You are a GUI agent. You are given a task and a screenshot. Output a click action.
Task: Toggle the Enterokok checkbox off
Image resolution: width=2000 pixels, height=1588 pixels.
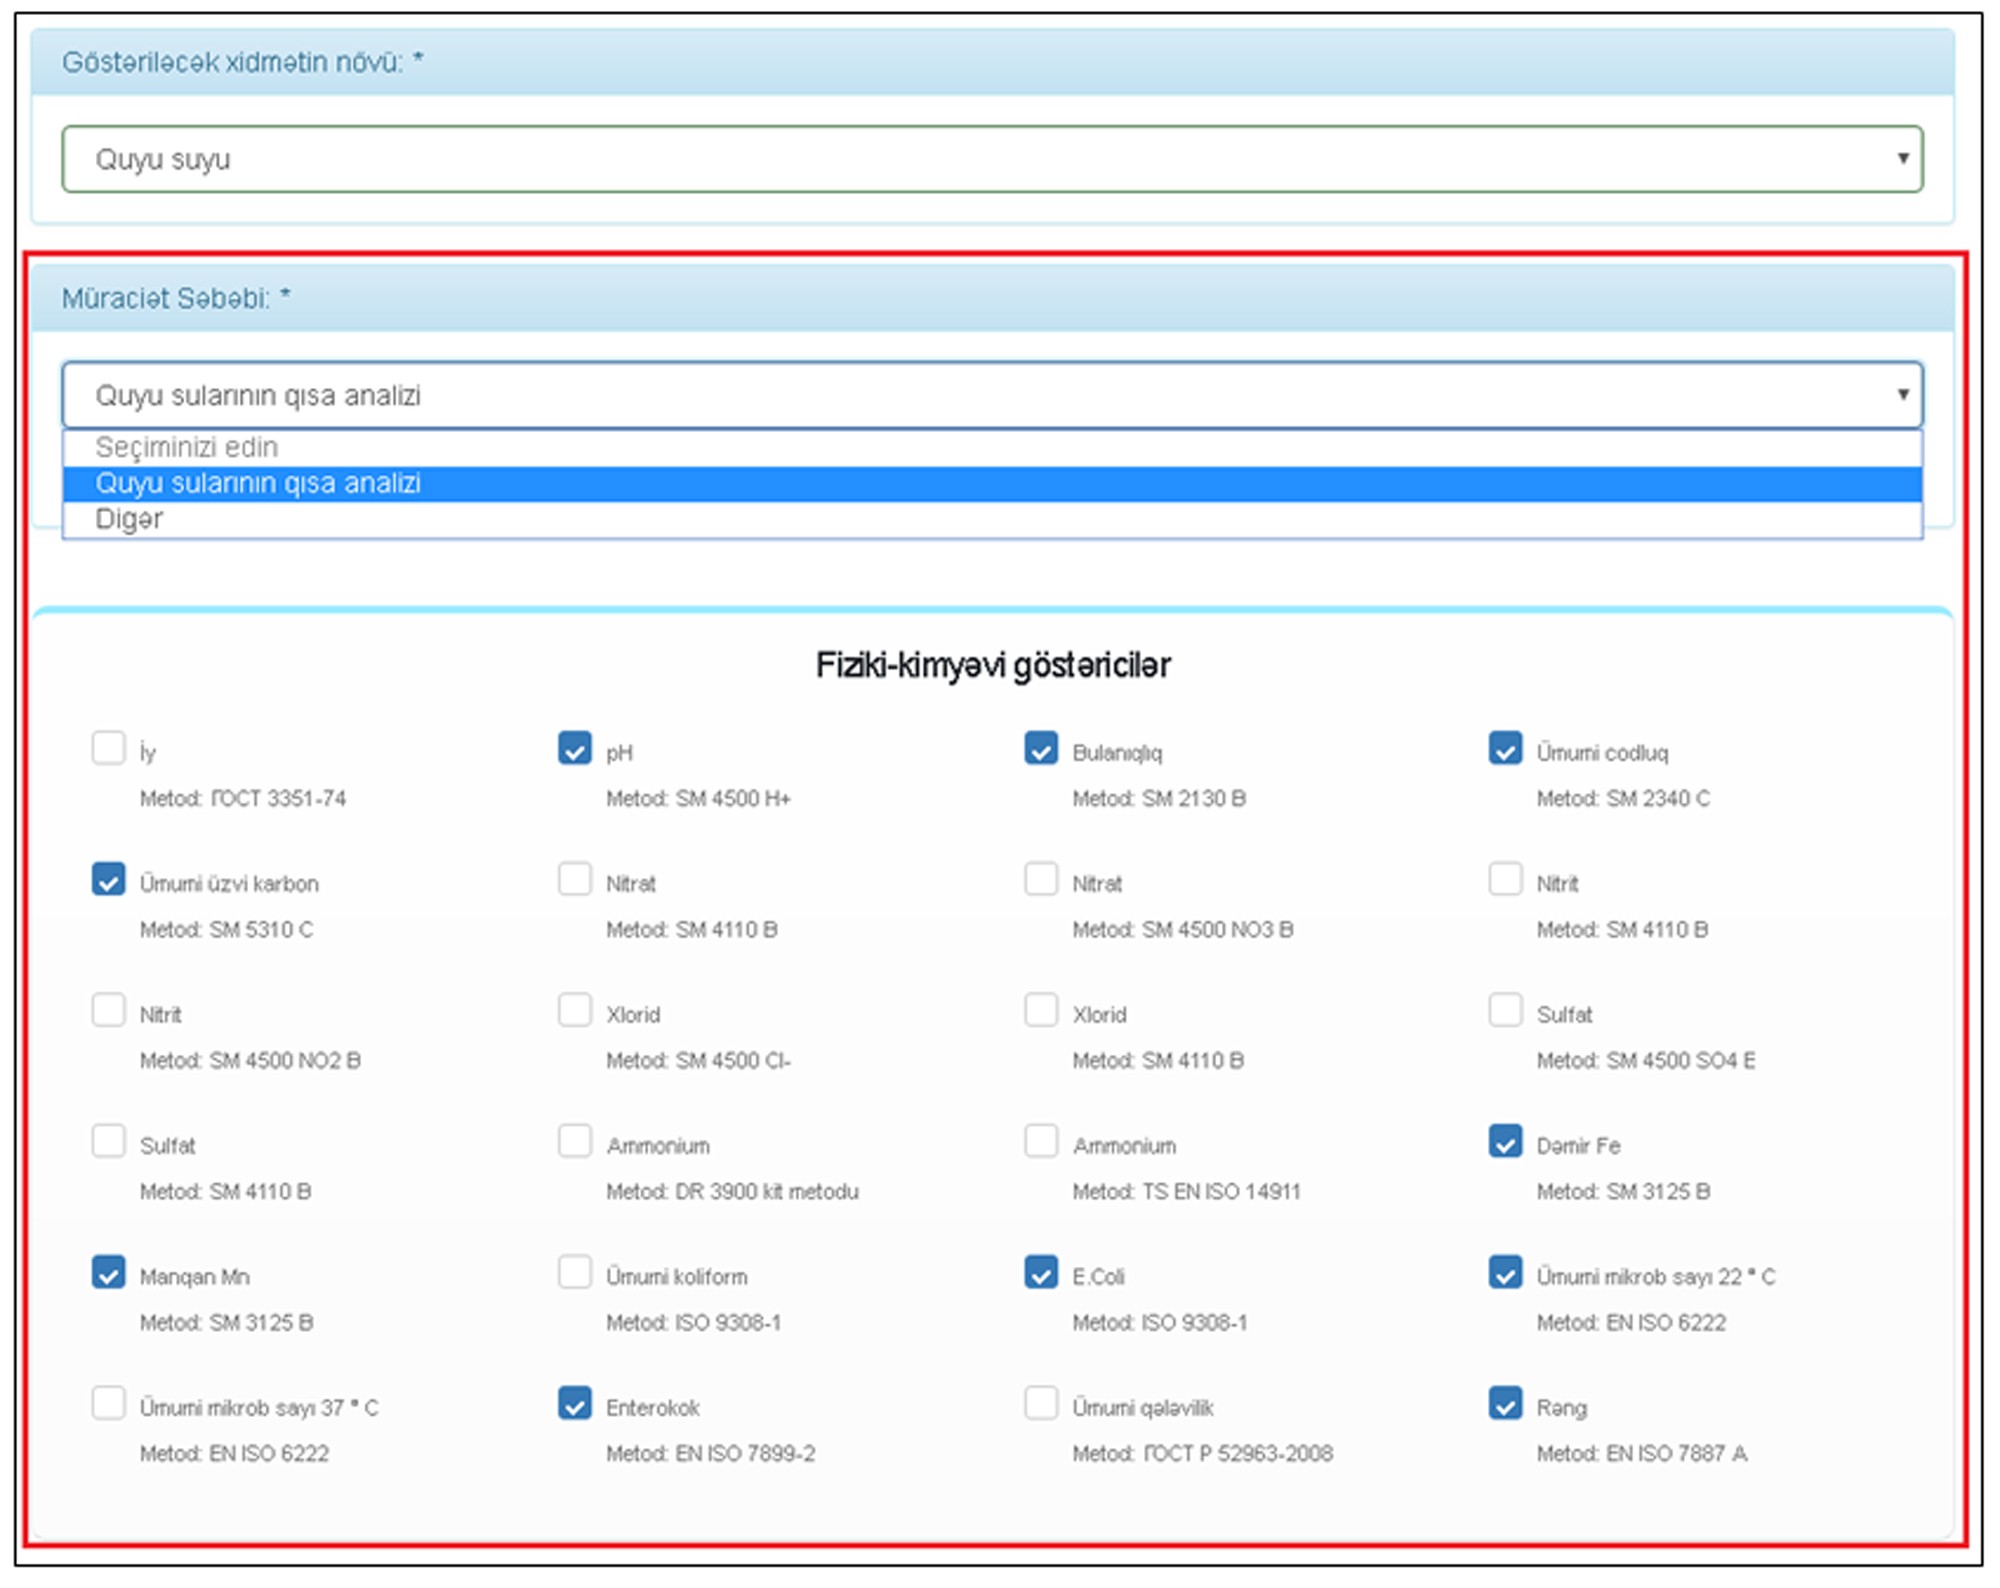[x=574, y=1403]
